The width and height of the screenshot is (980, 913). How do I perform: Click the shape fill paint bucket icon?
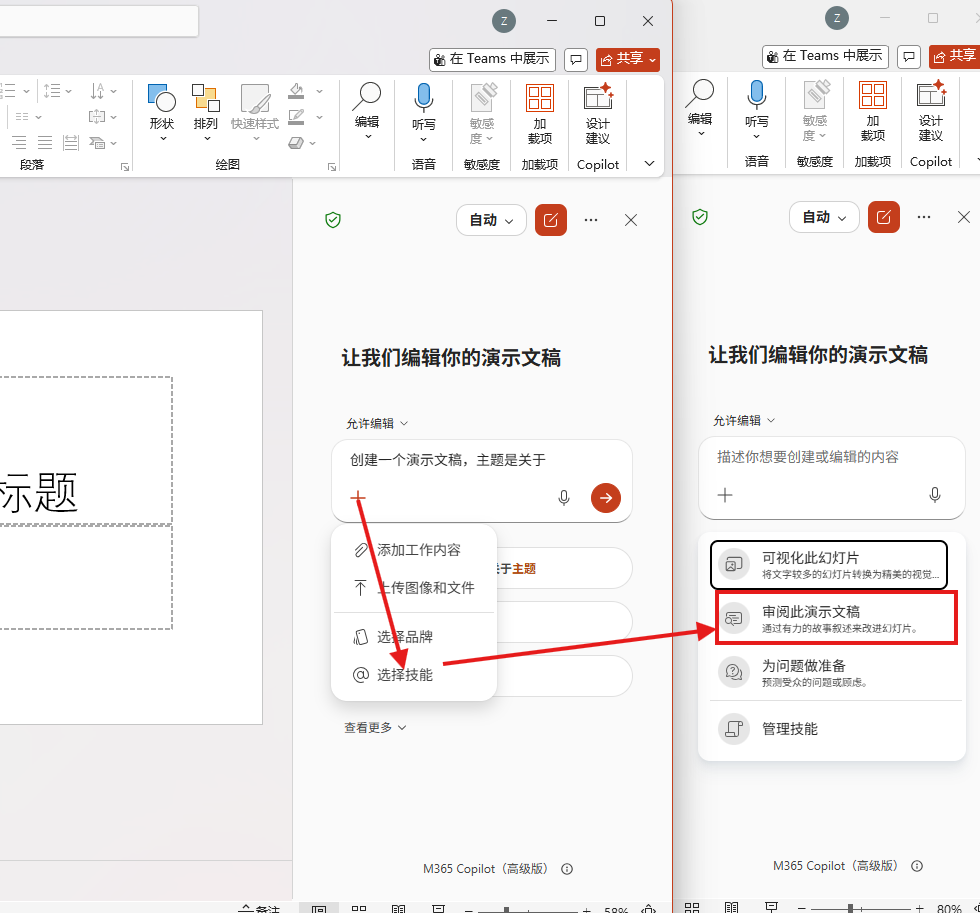[296, 91]
